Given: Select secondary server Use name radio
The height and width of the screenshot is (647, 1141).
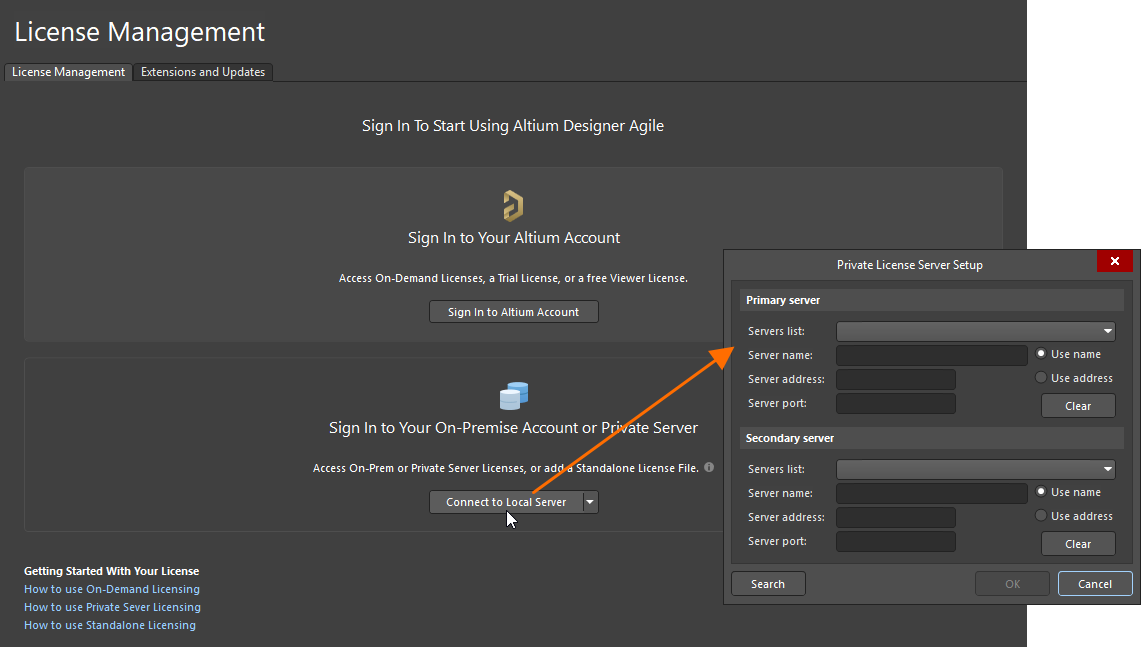Looking at the screenshot, I should tap(1041, 492).
